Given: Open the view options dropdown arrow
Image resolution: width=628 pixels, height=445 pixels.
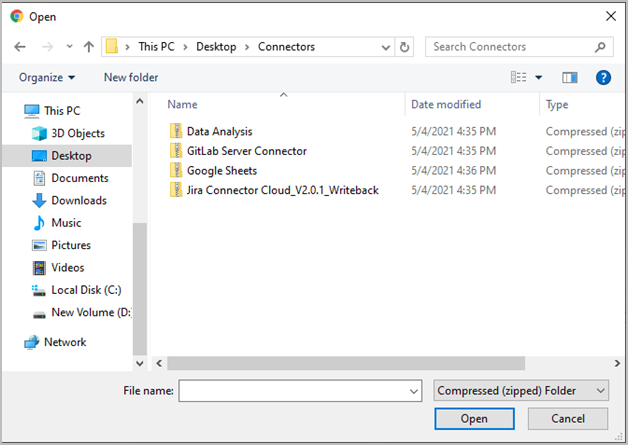Looking at the screenshot, I should click(539, 77).
